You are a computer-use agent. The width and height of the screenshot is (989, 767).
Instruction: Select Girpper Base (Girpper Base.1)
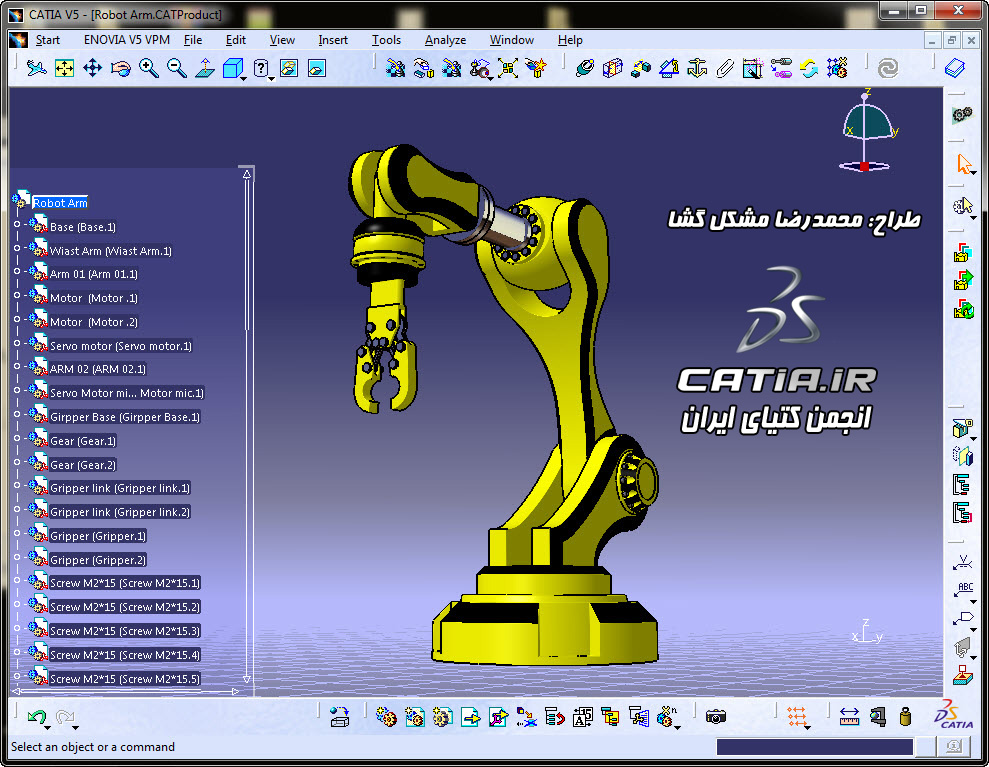click(125, 417)
